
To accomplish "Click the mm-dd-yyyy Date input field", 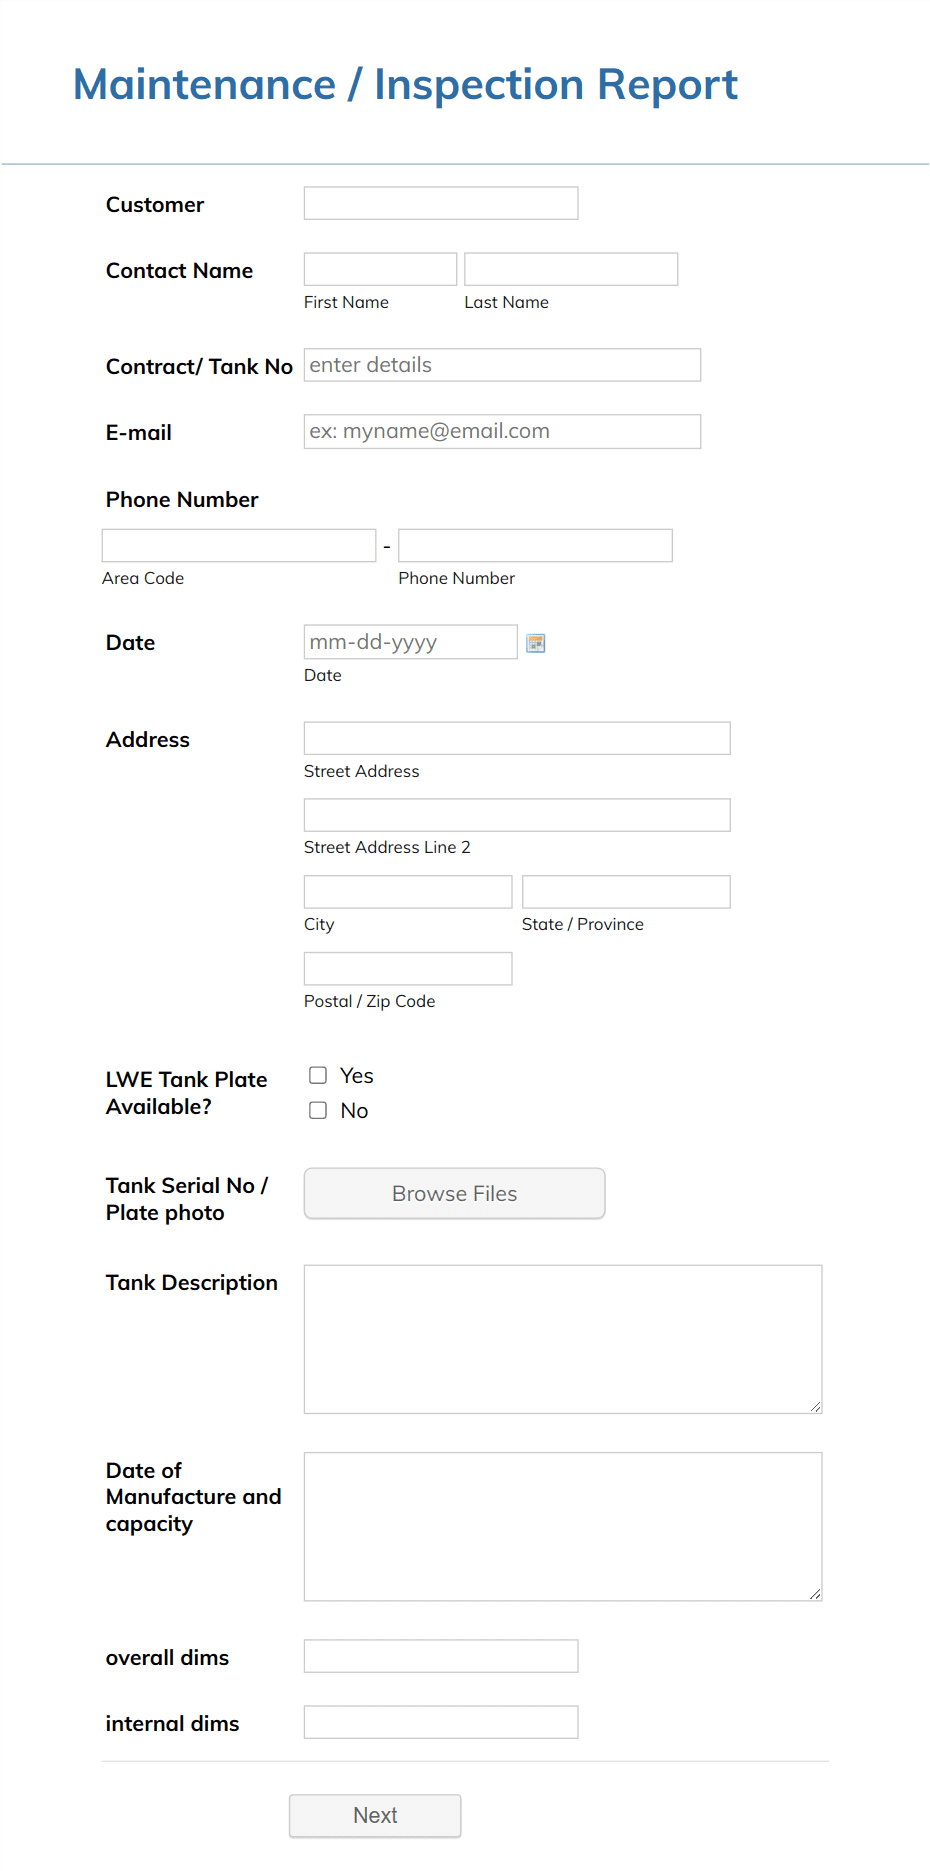I will tap(410, 641).
